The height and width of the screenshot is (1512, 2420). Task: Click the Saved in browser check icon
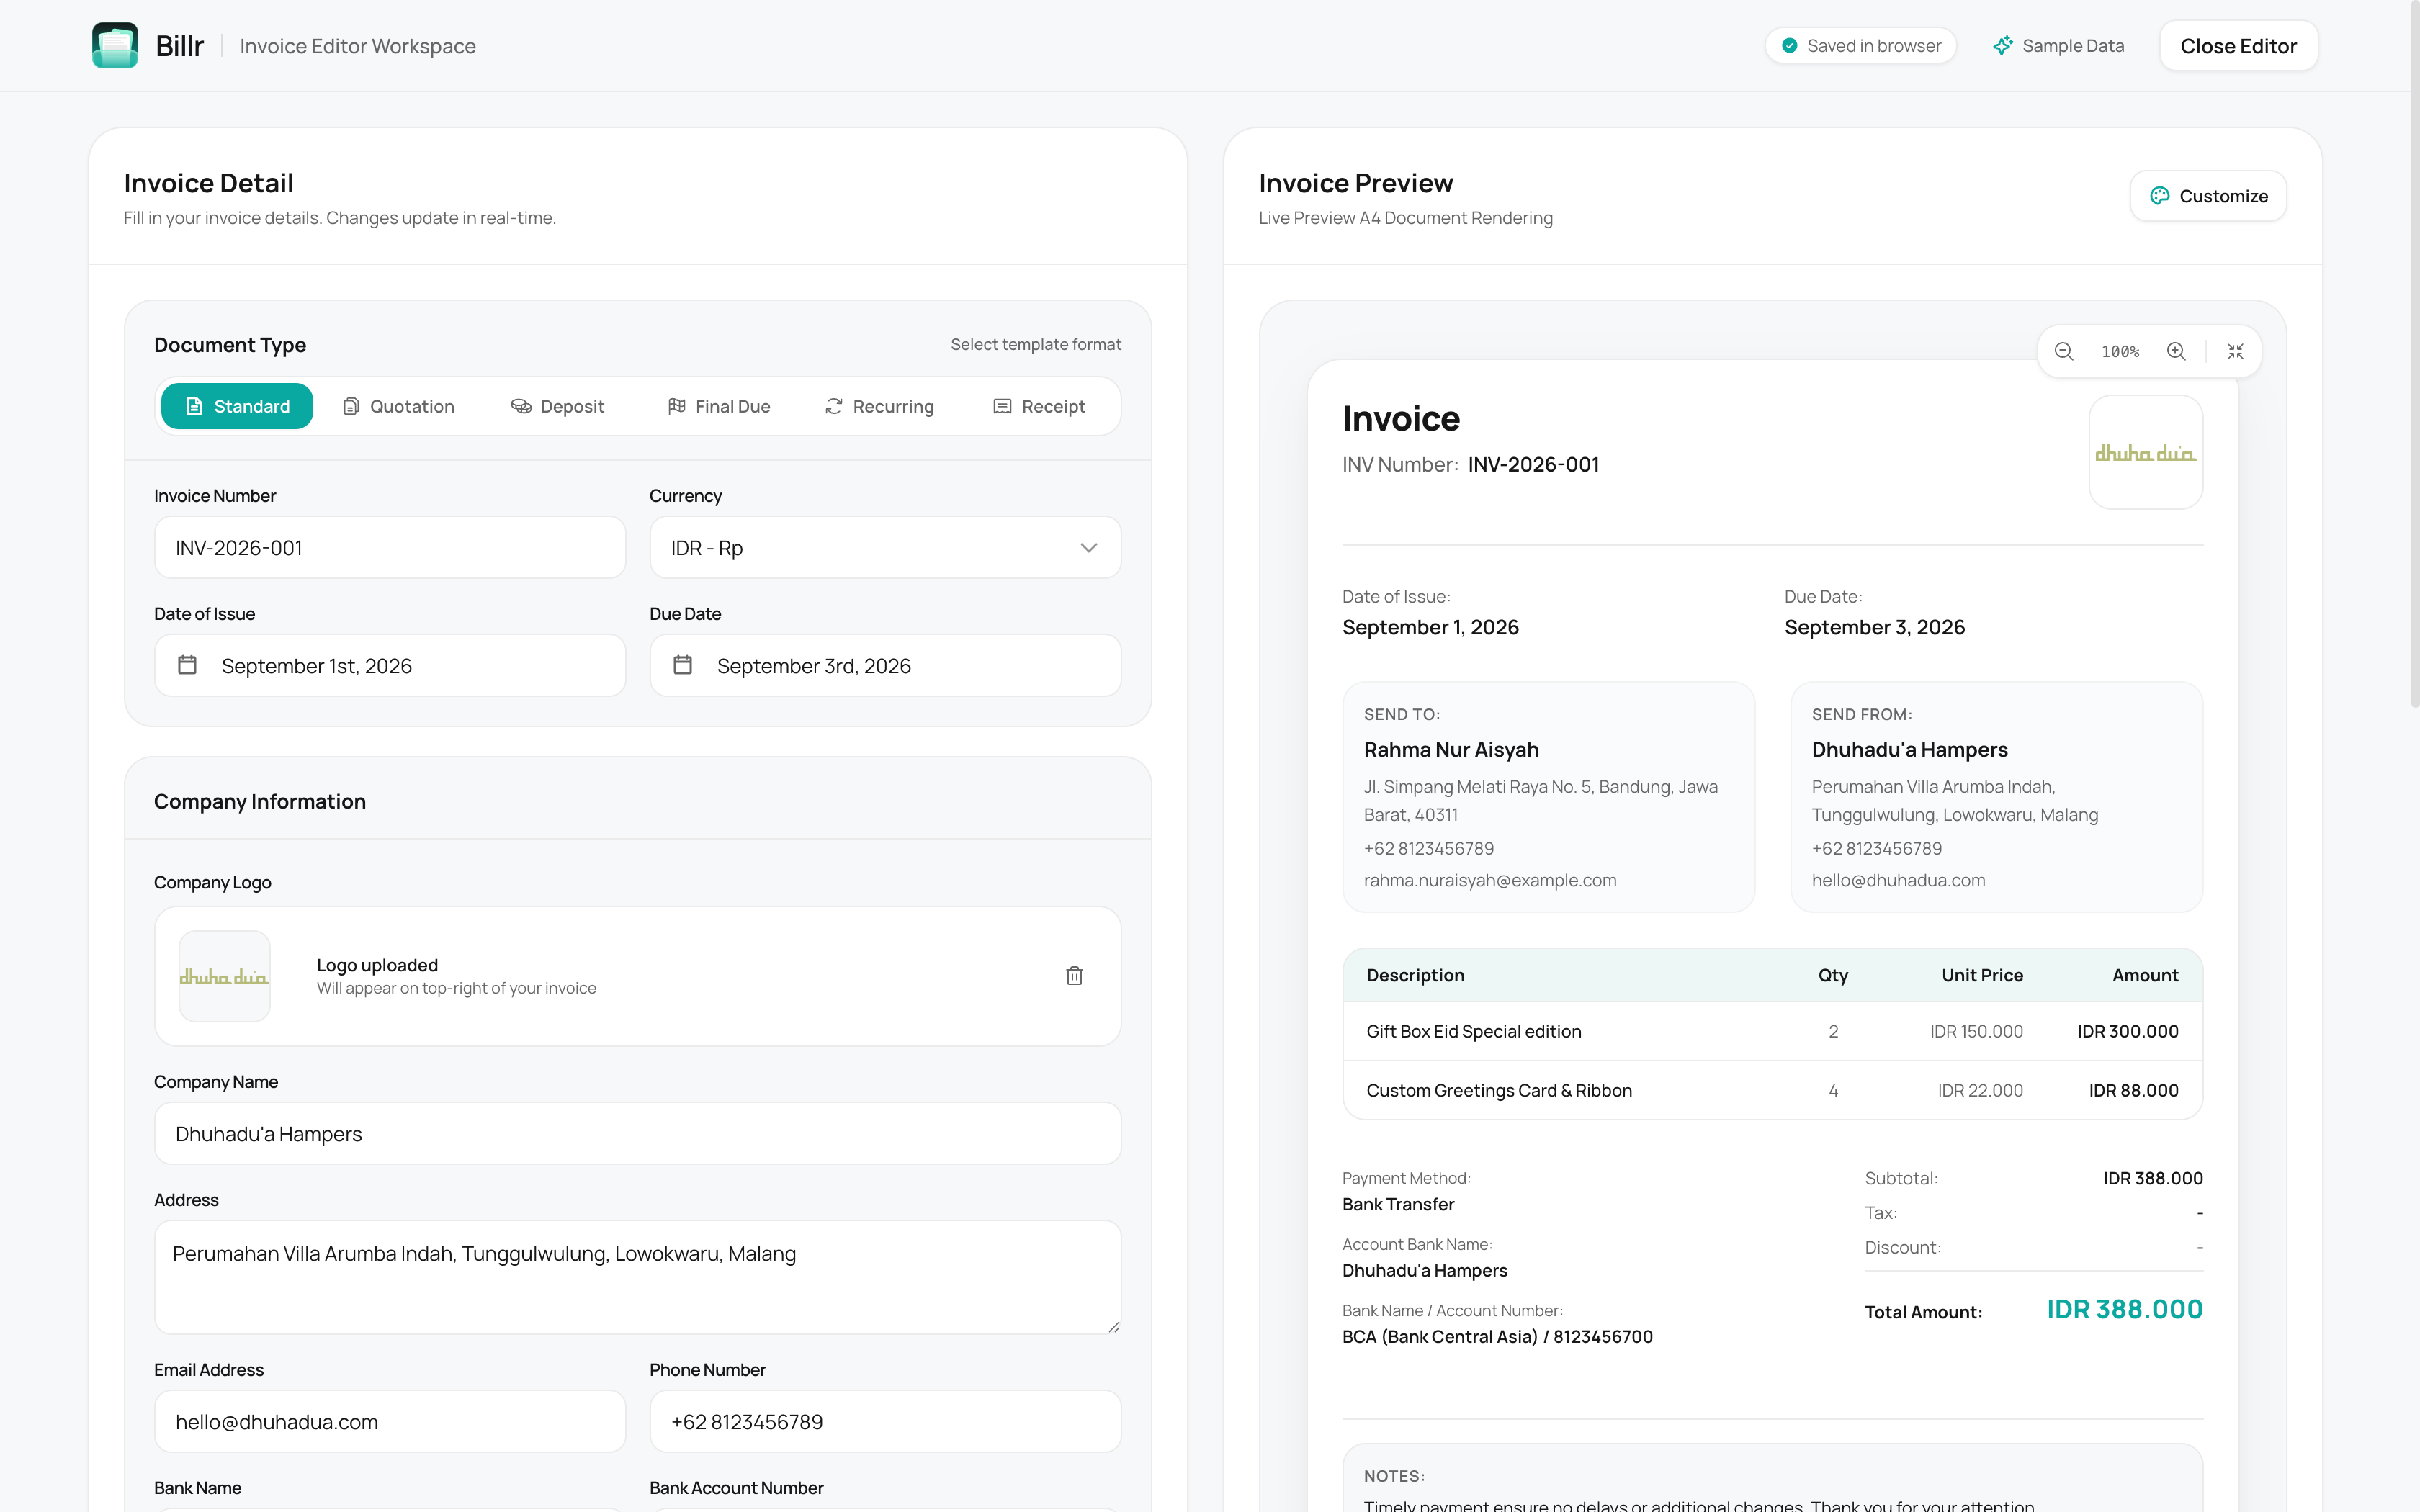click(1790, 46)
